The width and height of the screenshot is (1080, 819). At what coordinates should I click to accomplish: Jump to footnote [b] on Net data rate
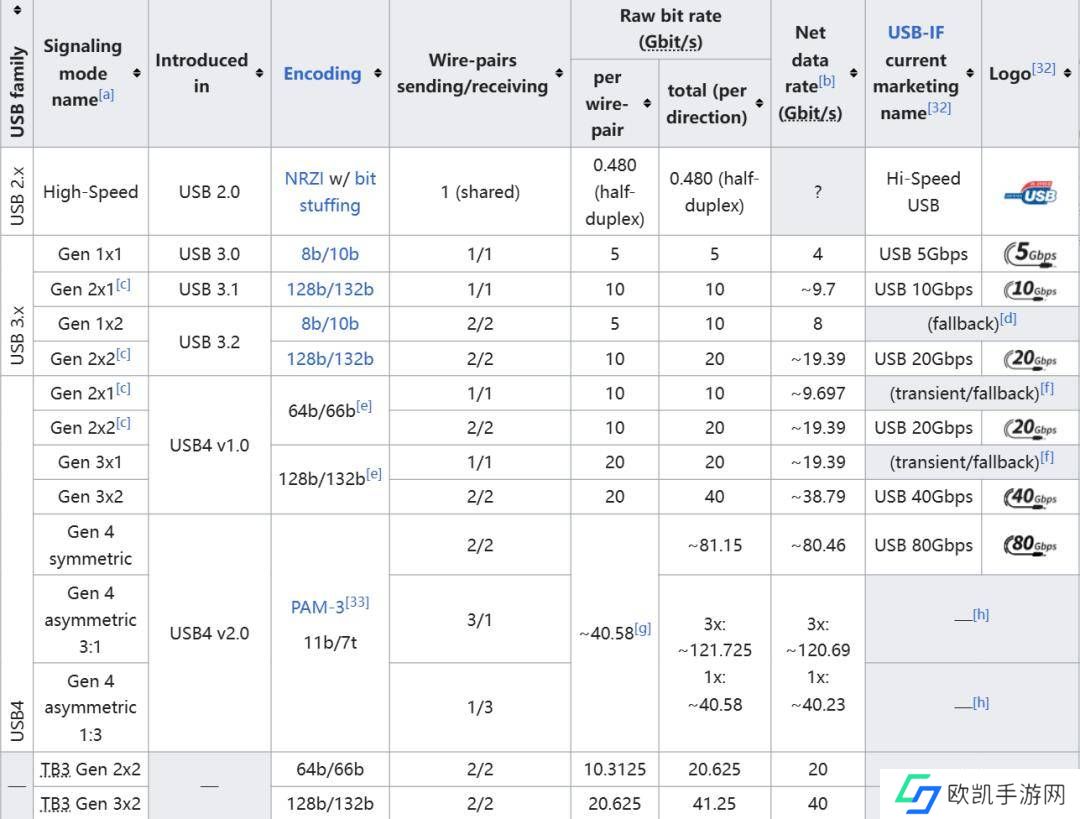tap(827, 81)
